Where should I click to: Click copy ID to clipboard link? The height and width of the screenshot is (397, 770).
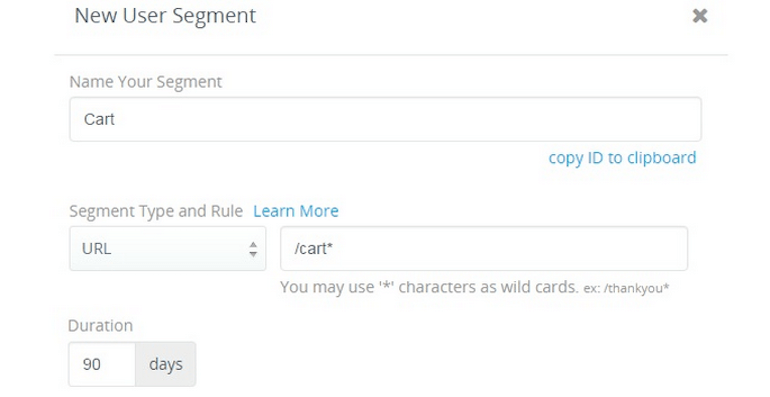[x=622, y=158]
